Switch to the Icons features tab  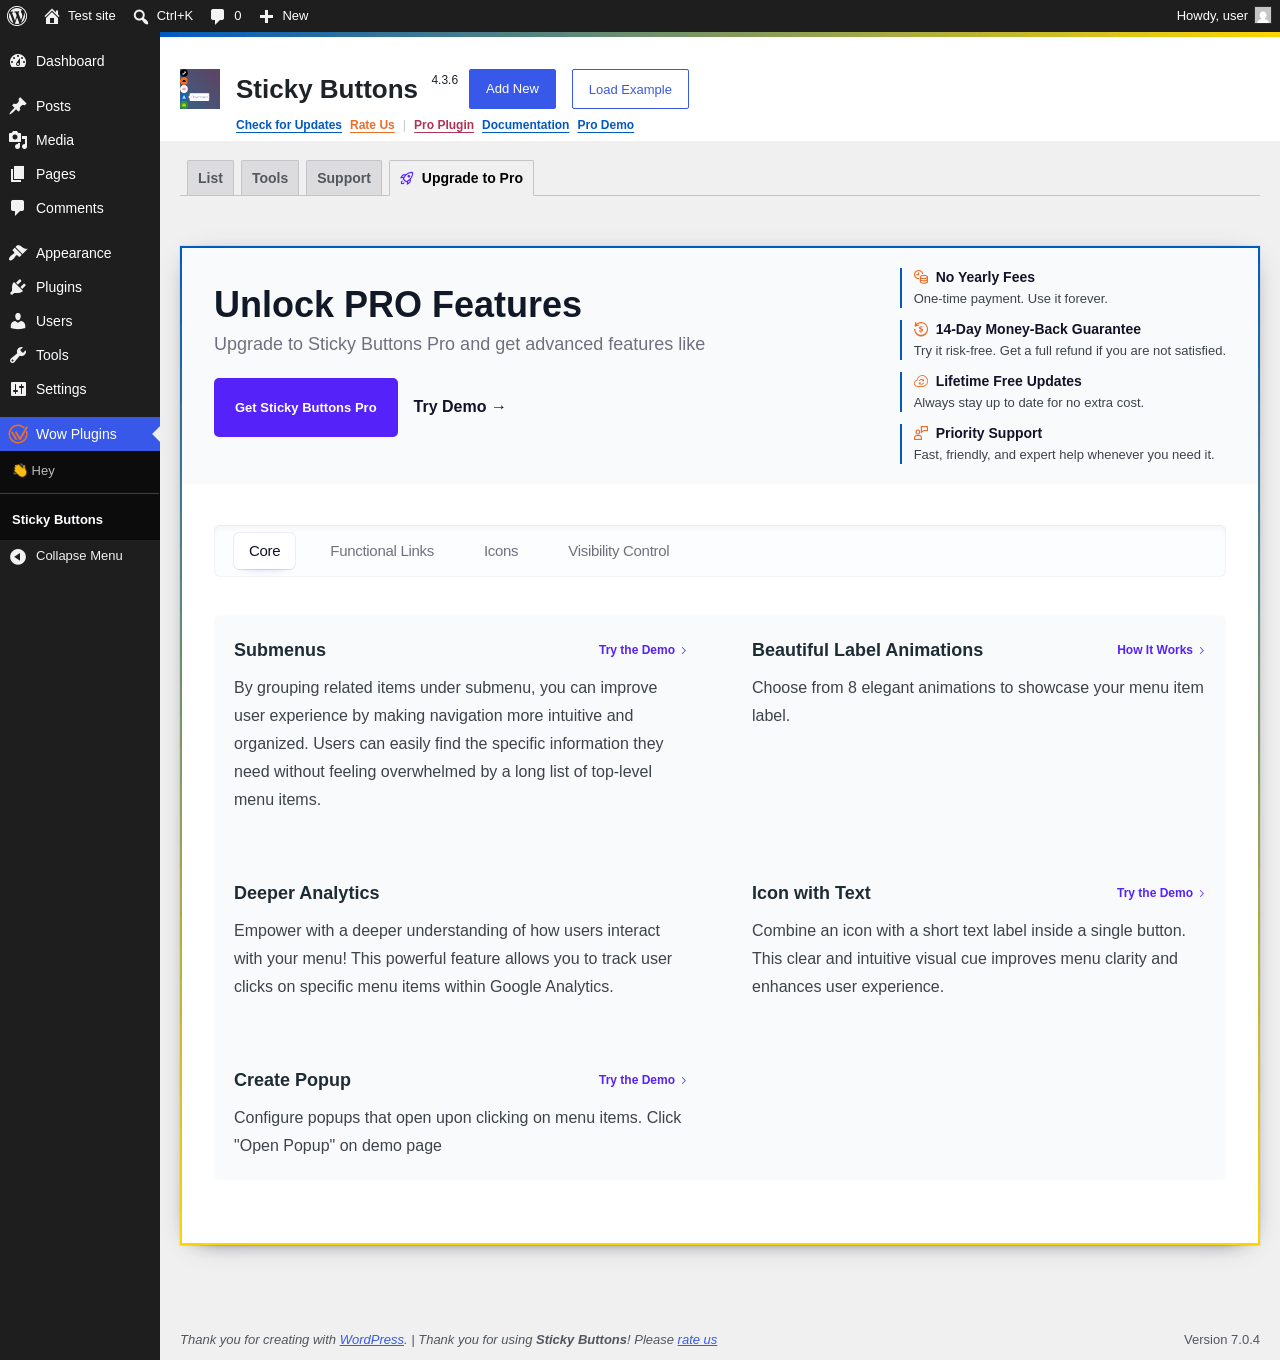(x=501, y=551)
